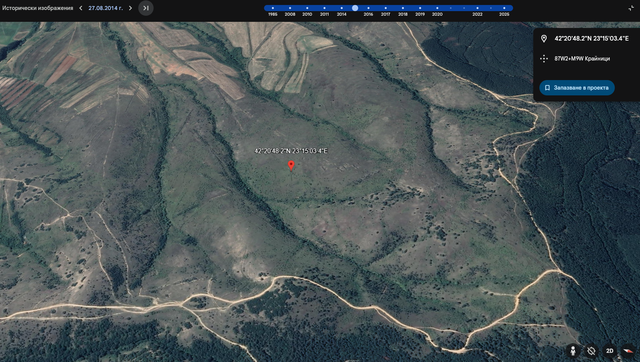Select 2008 on the timeline

pos(290,8)
